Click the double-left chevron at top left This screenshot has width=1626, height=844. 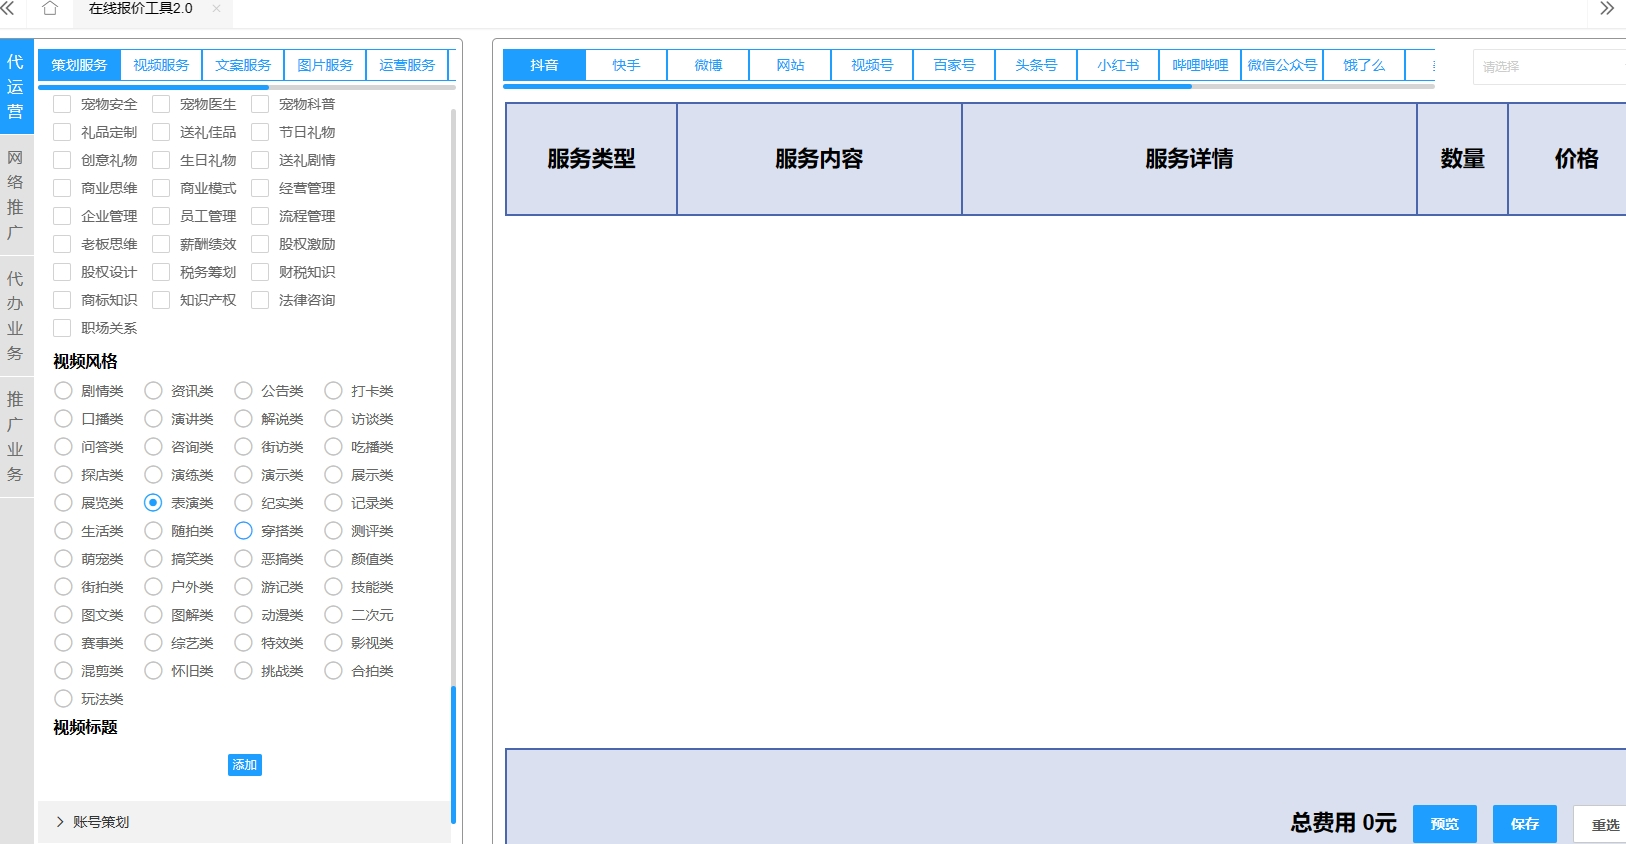click(8, 9)
